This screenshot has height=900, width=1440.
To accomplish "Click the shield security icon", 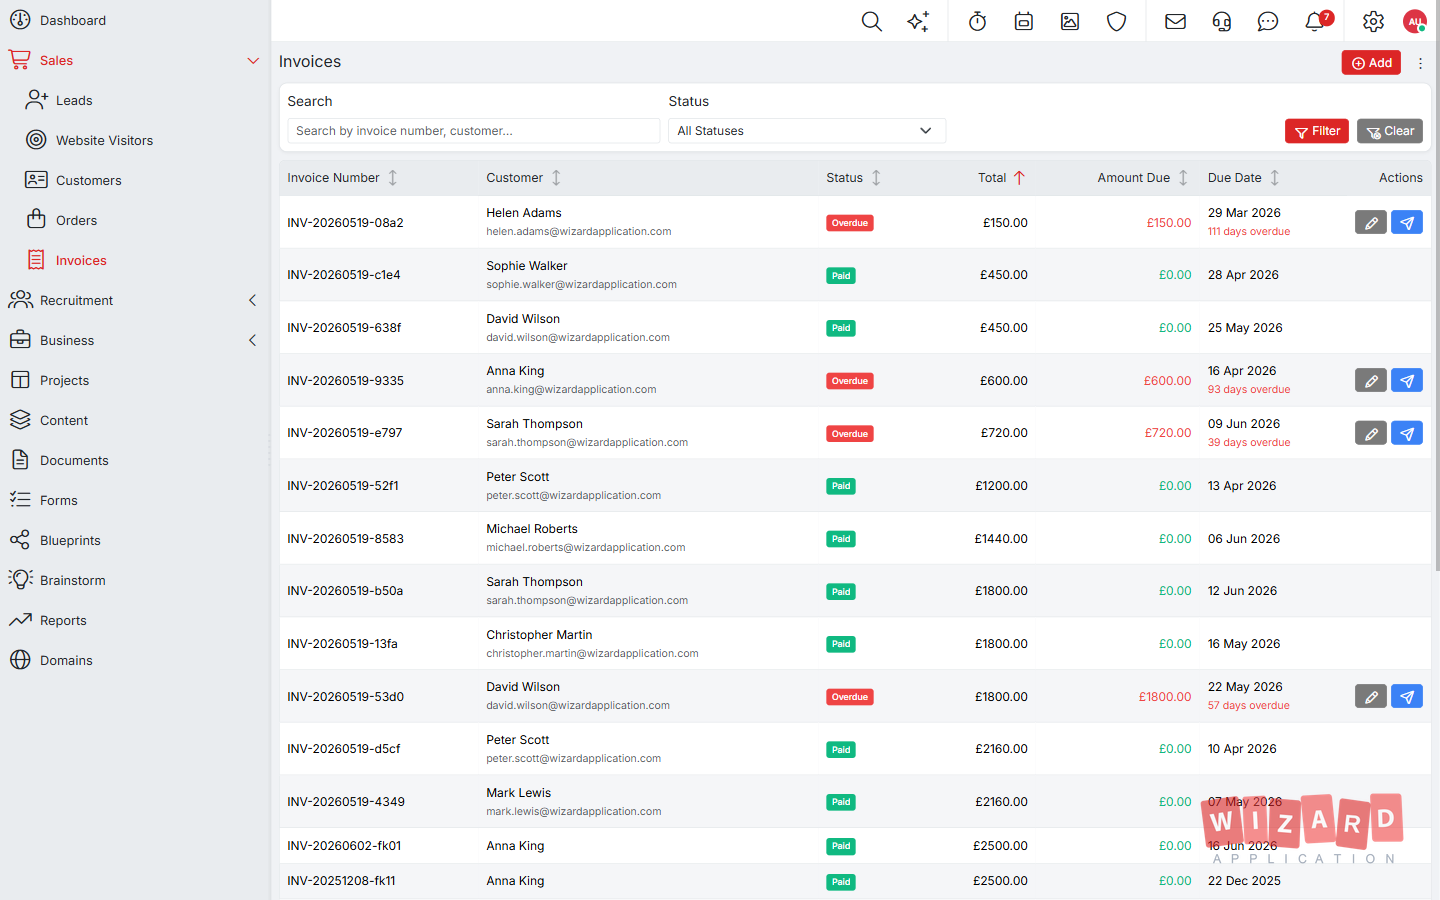I will pos(1117,21).
